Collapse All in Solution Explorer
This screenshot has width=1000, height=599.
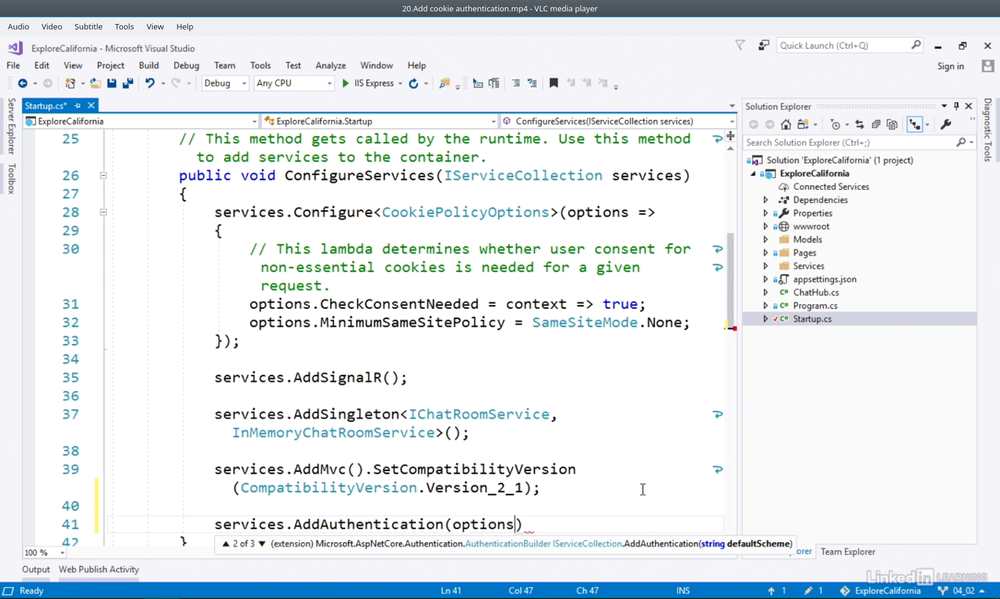pyautogui.click(x=876, y=125)
